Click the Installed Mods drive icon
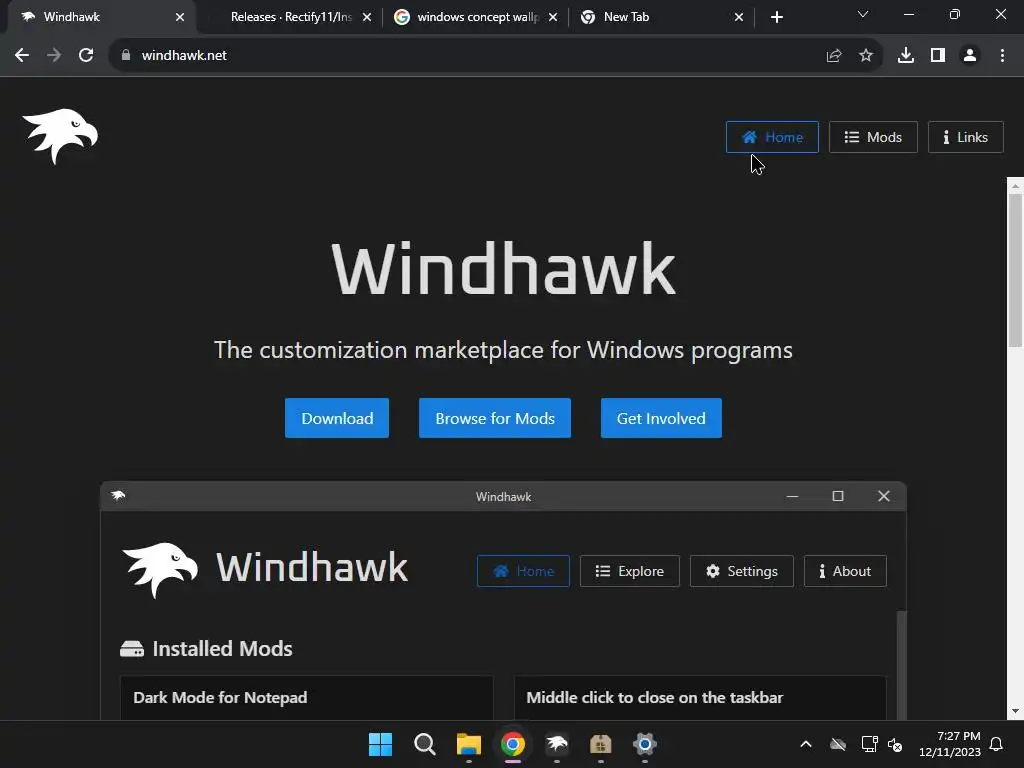 click(132, 648)
